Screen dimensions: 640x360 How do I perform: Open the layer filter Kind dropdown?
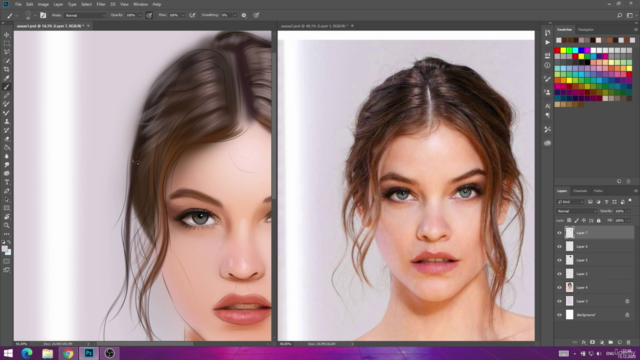(x=571, y=202)
